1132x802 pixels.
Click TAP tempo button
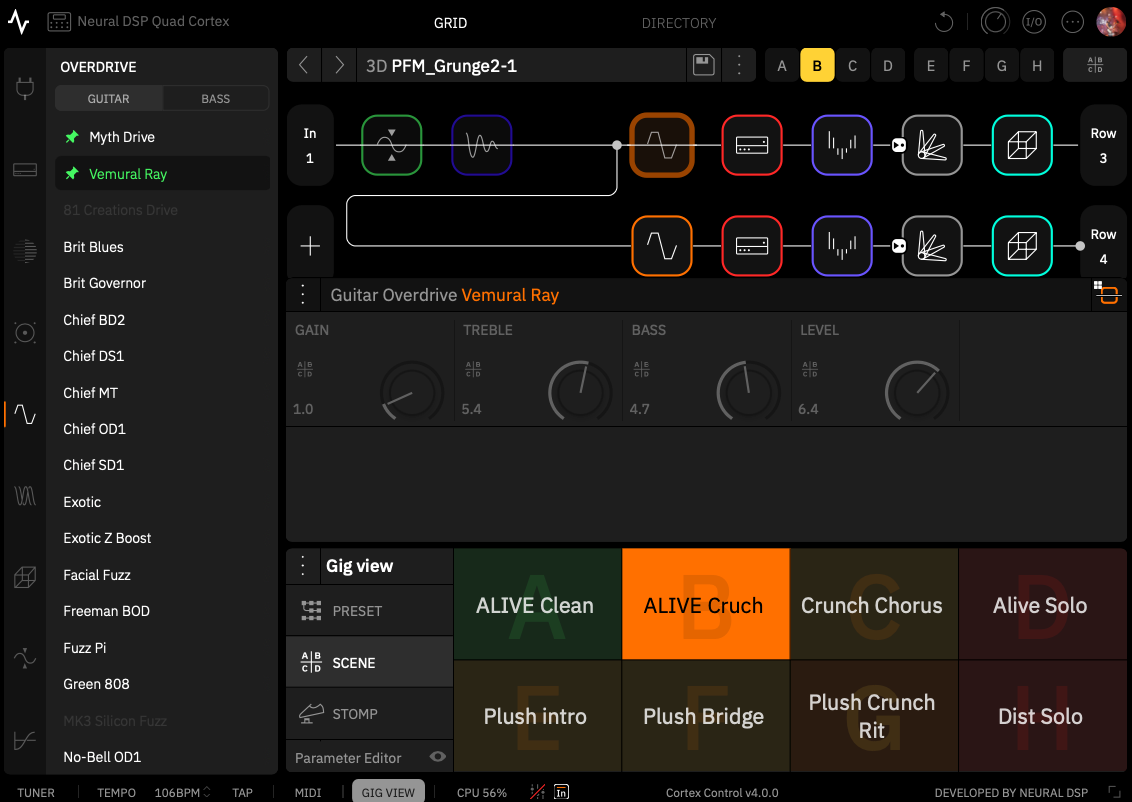pos(243,792)
